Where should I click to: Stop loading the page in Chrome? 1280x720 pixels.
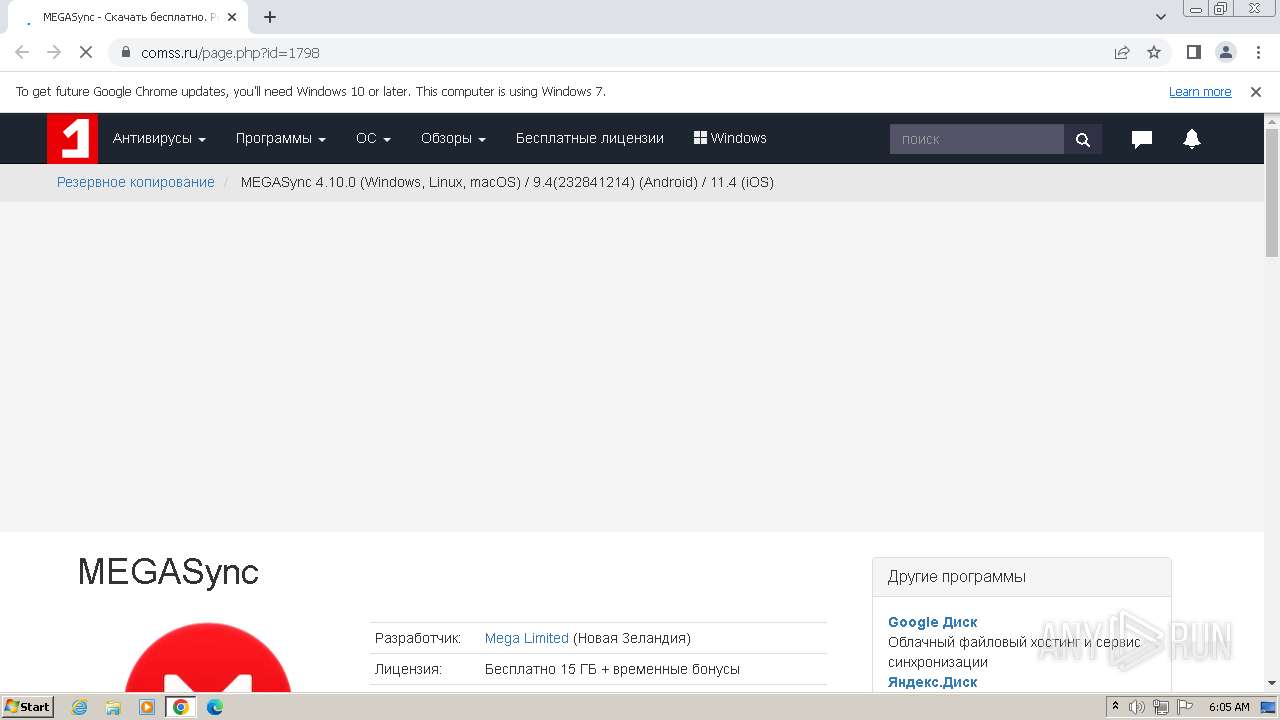(86, 52)
